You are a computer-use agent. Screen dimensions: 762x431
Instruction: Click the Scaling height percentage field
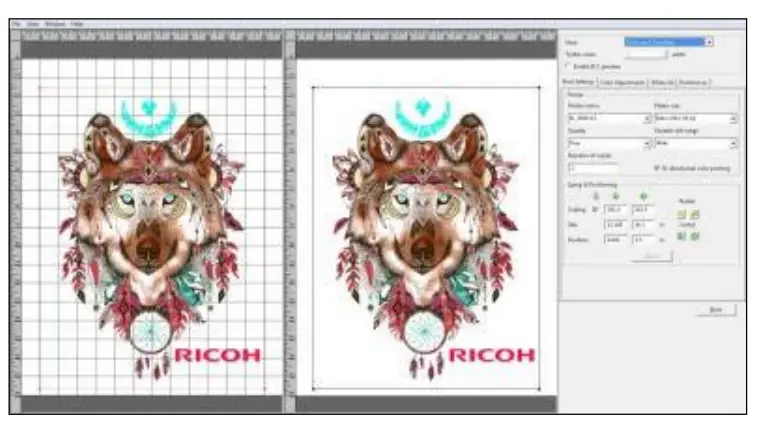tap(643, 210)
